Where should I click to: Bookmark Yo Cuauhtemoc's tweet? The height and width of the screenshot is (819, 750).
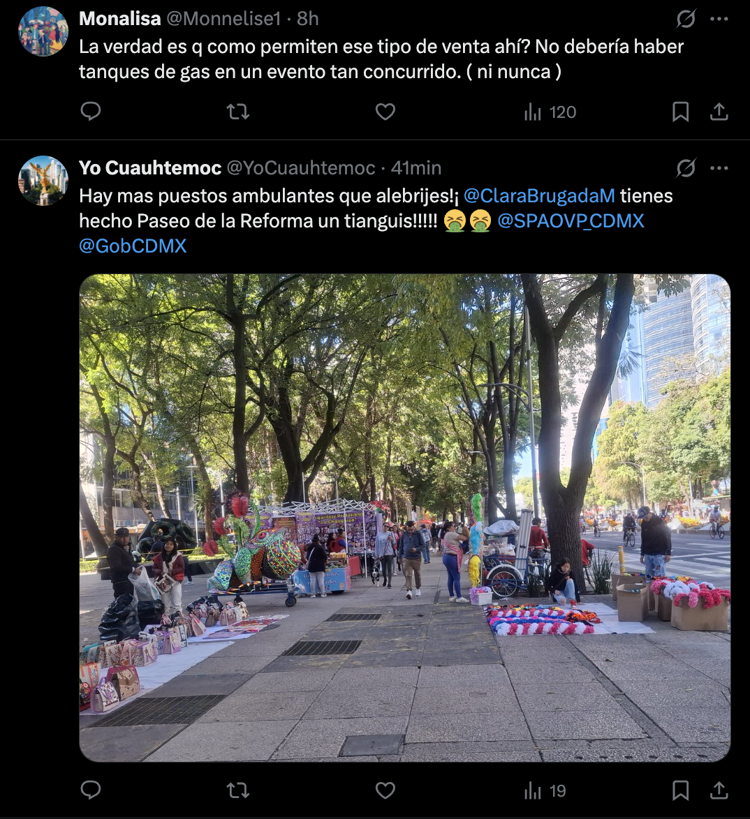[680, 791]
